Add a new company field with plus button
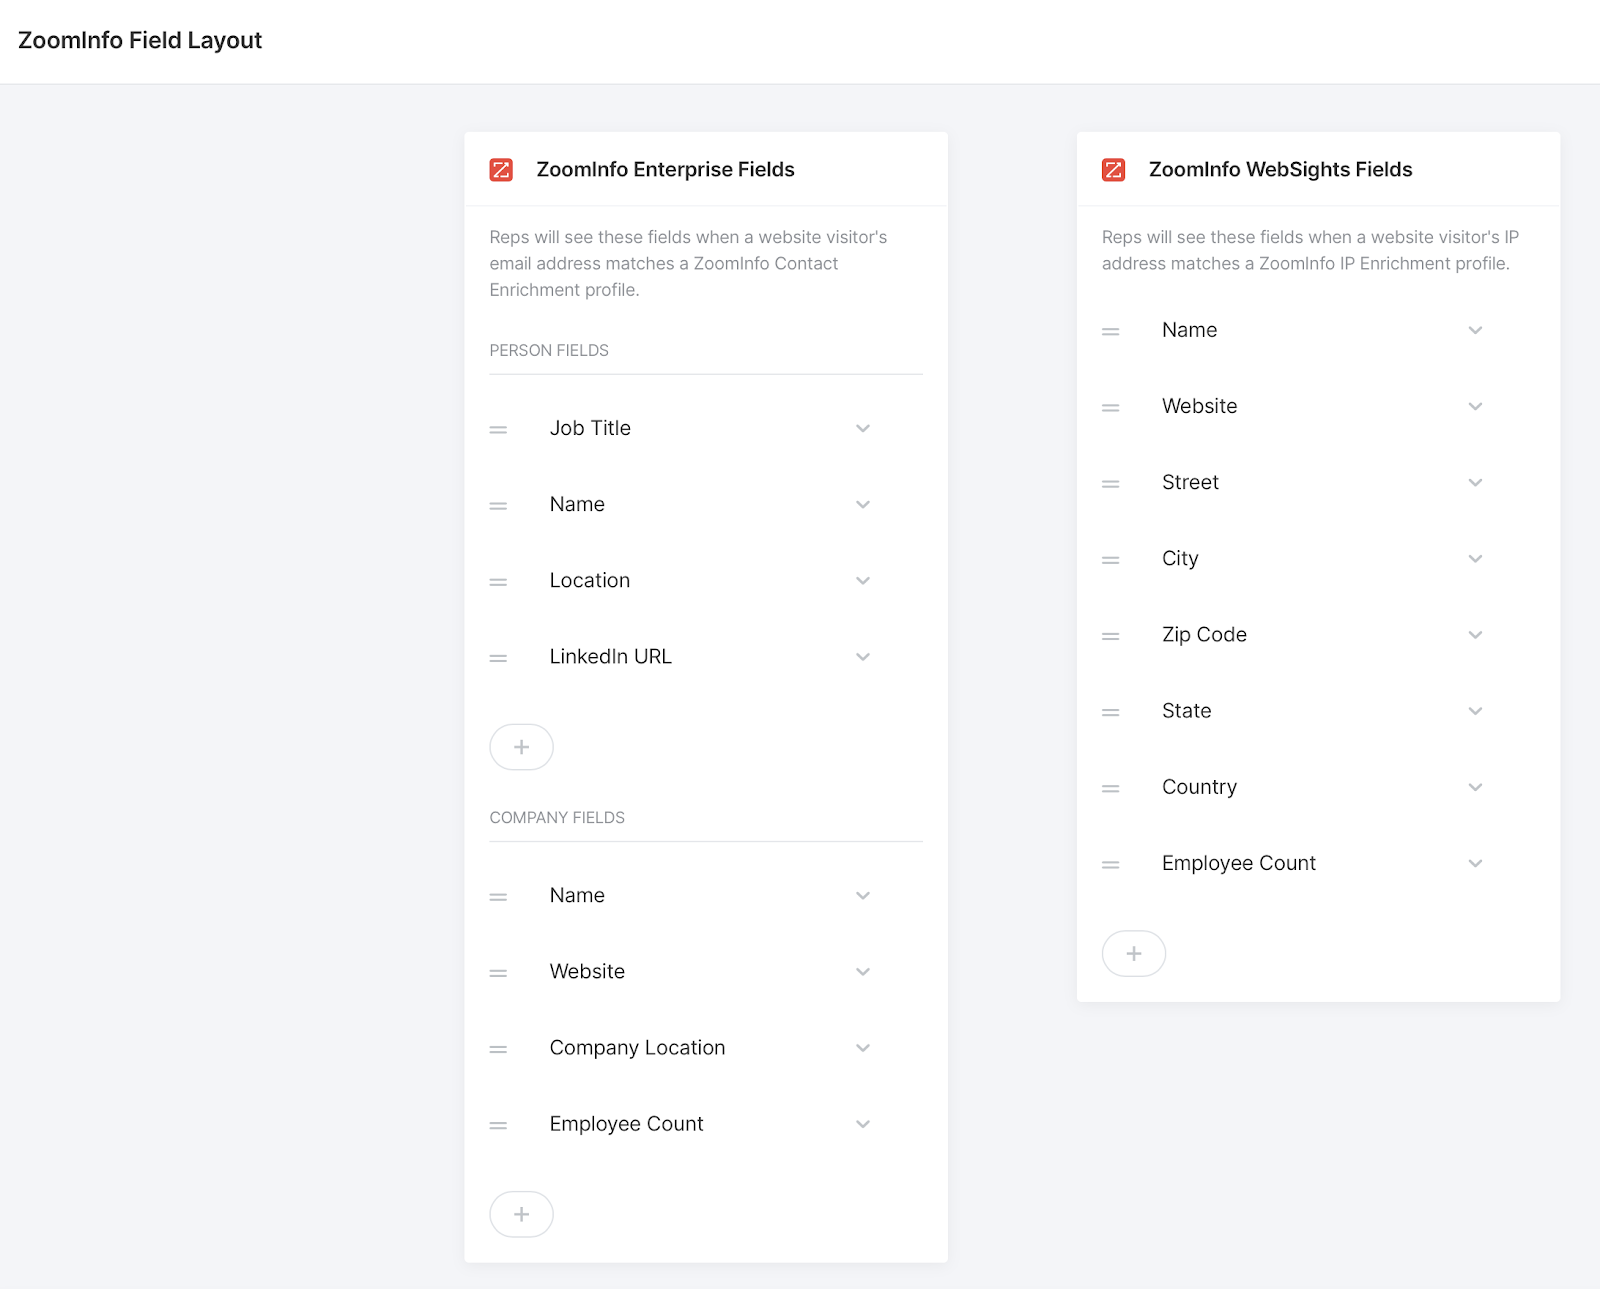The width and height of the screenshot is (1600, 1289). coord(521,1214)
